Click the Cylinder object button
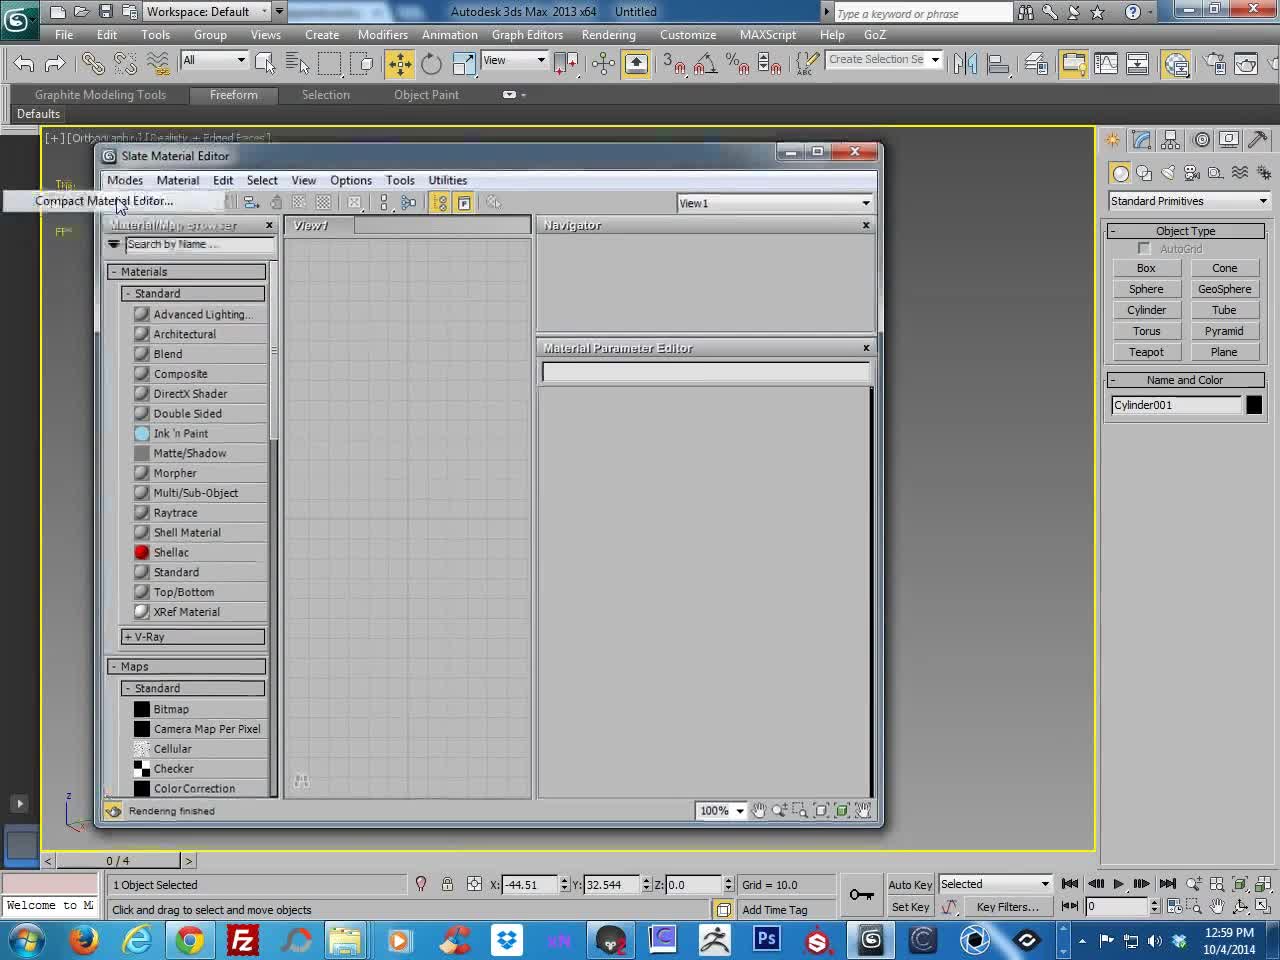Image resolution: width=1280 pixels, height=960 pixels. tap(1146, 310)
